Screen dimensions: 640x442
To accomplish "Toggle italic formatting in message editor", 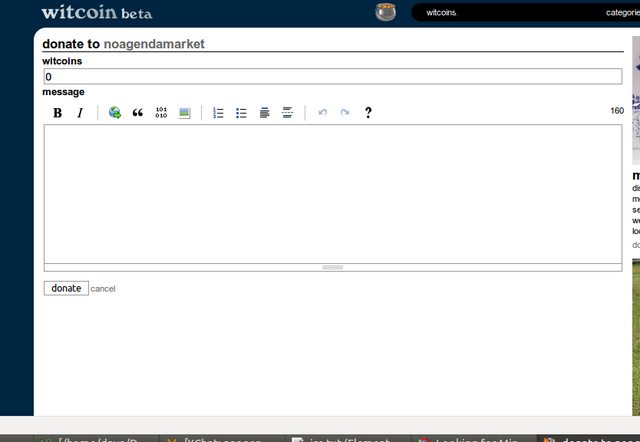I will (x=80, y=113).
